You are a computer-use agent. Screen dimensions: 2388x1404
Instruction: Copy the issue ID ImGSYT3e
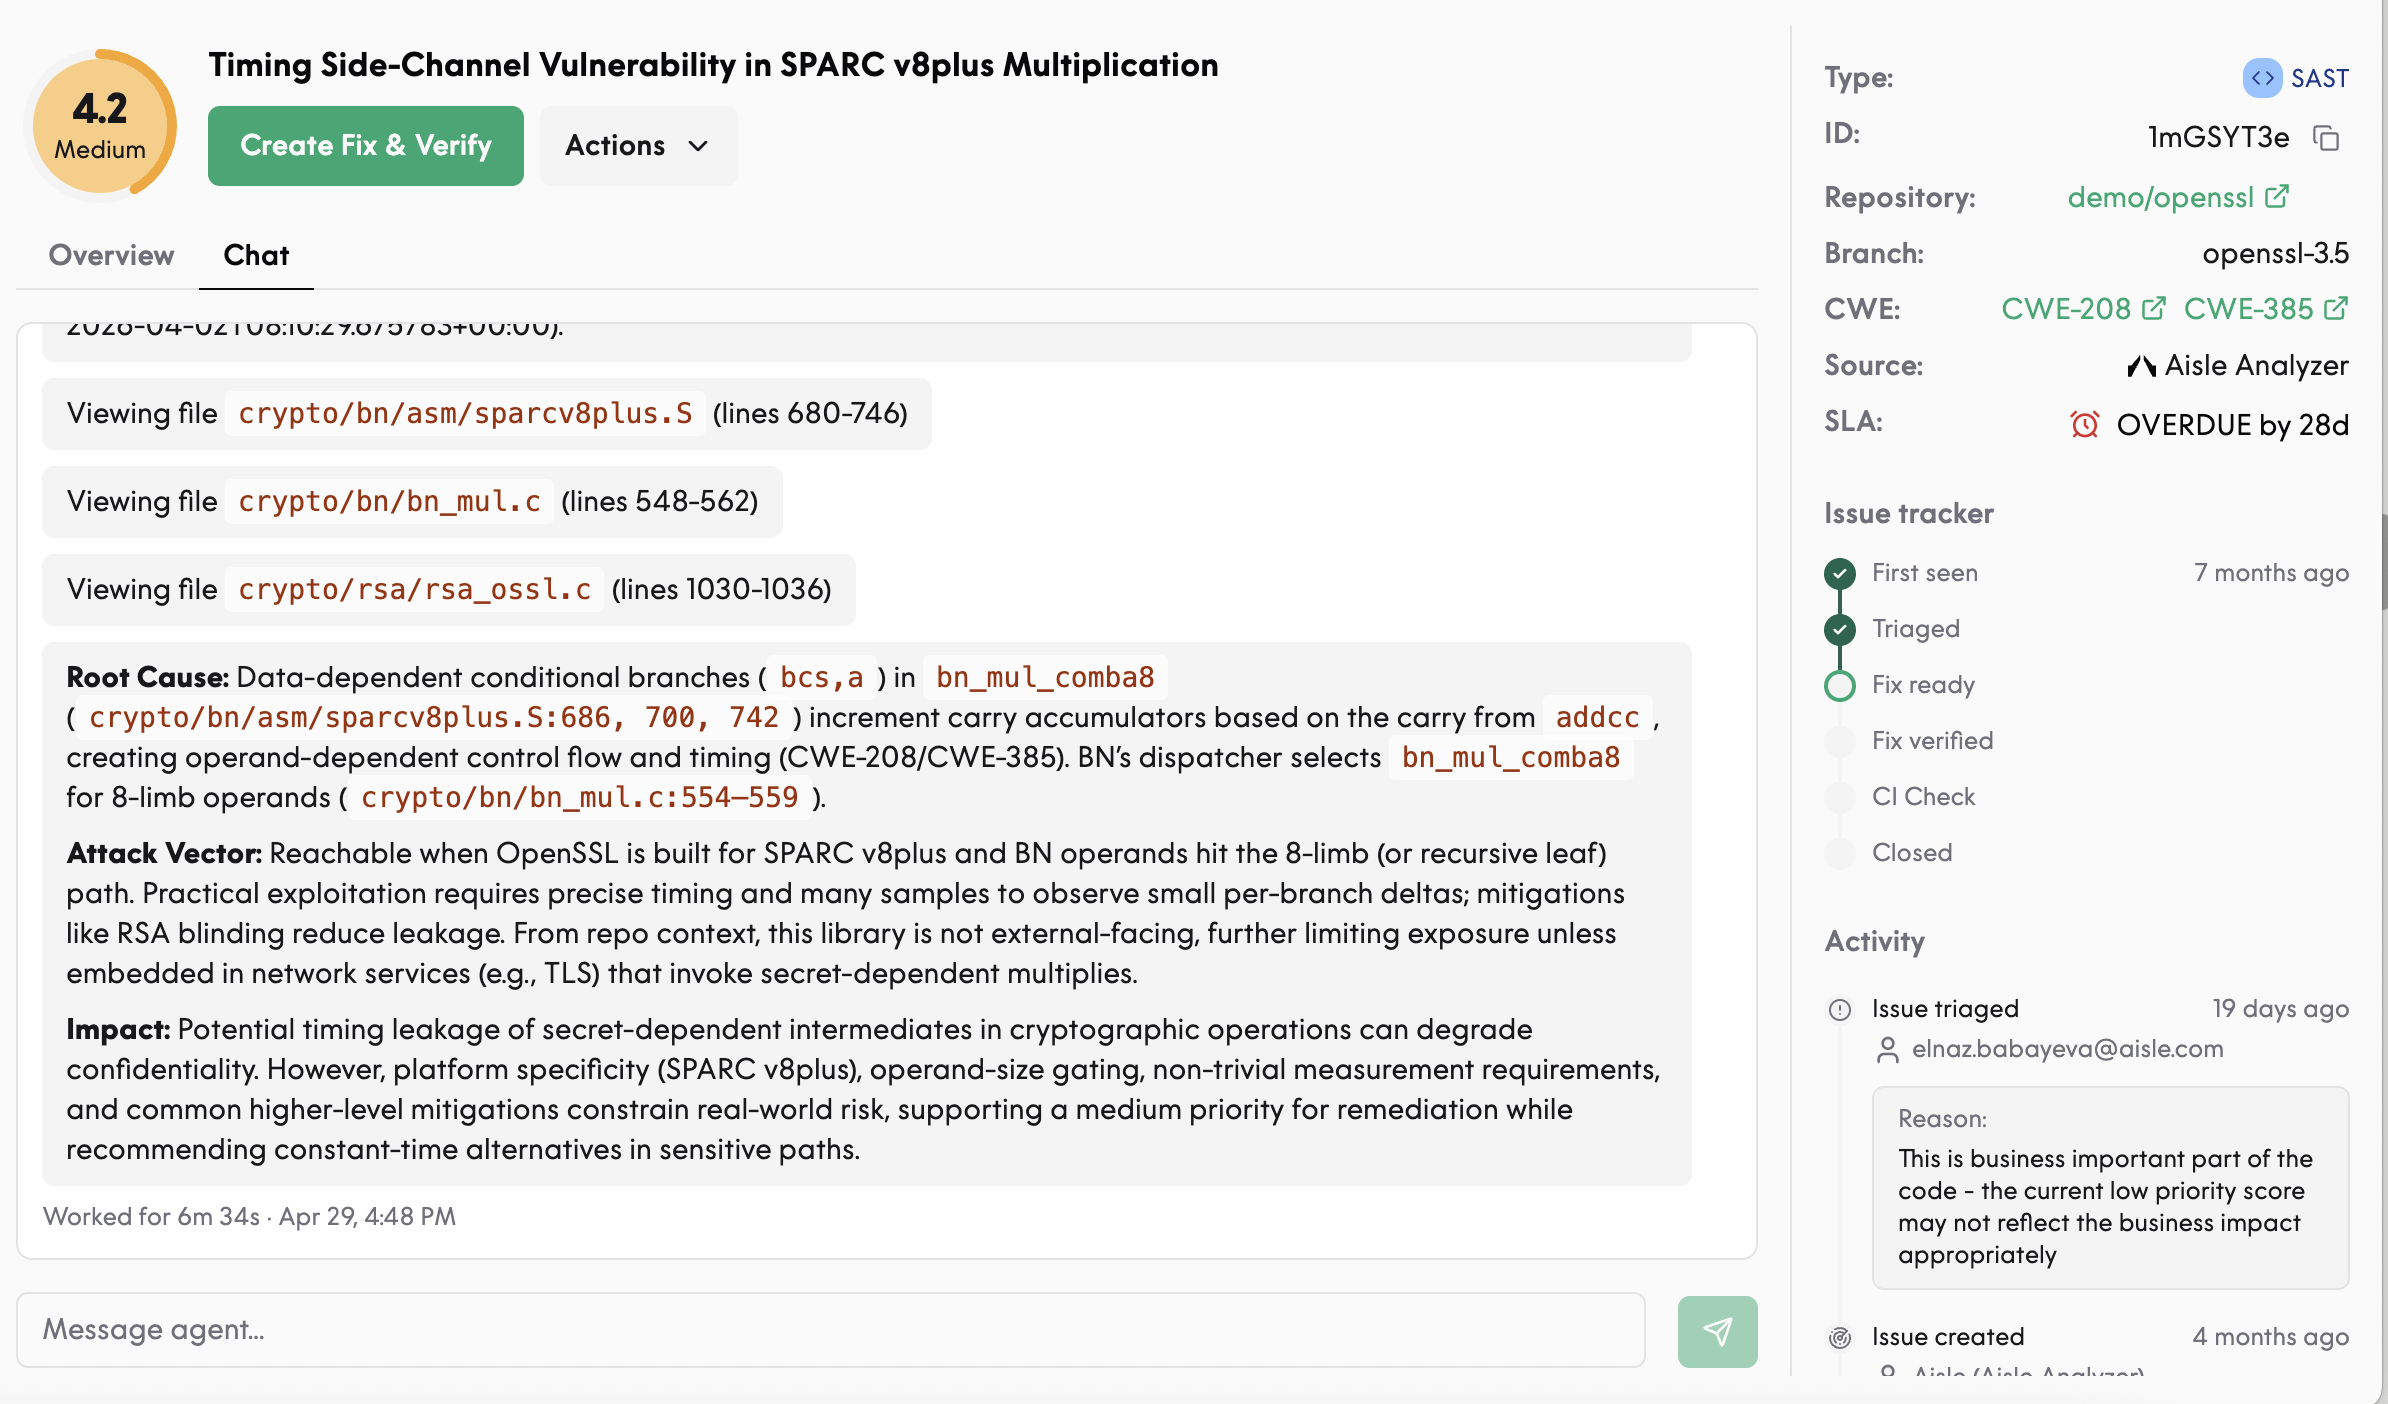[2326, 137]
